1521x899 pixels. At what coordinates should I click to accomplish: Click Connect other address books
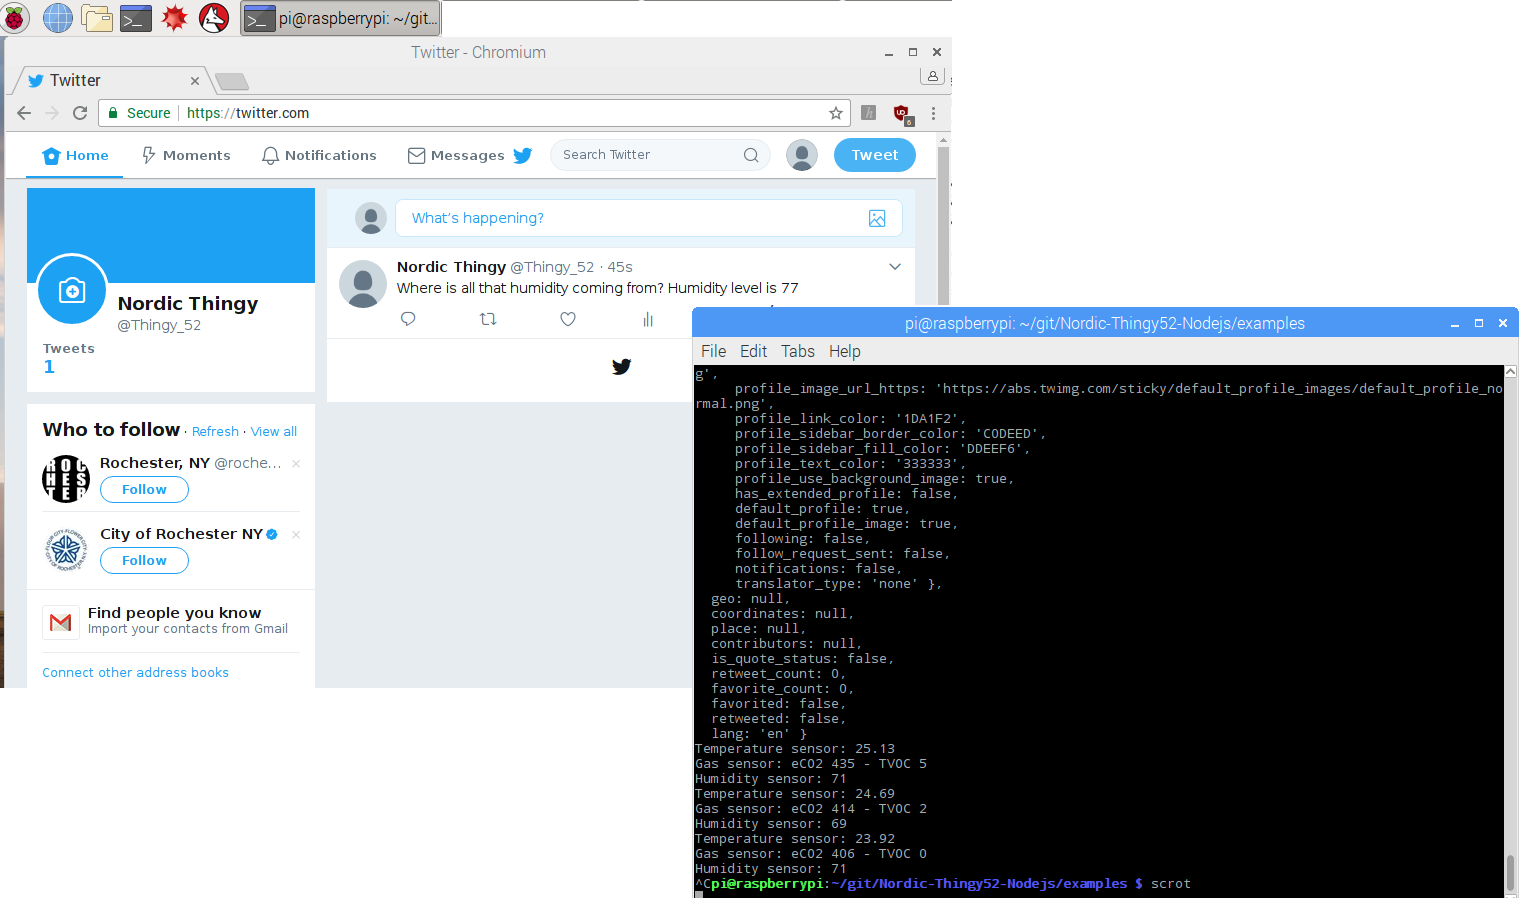coord(135,673)
